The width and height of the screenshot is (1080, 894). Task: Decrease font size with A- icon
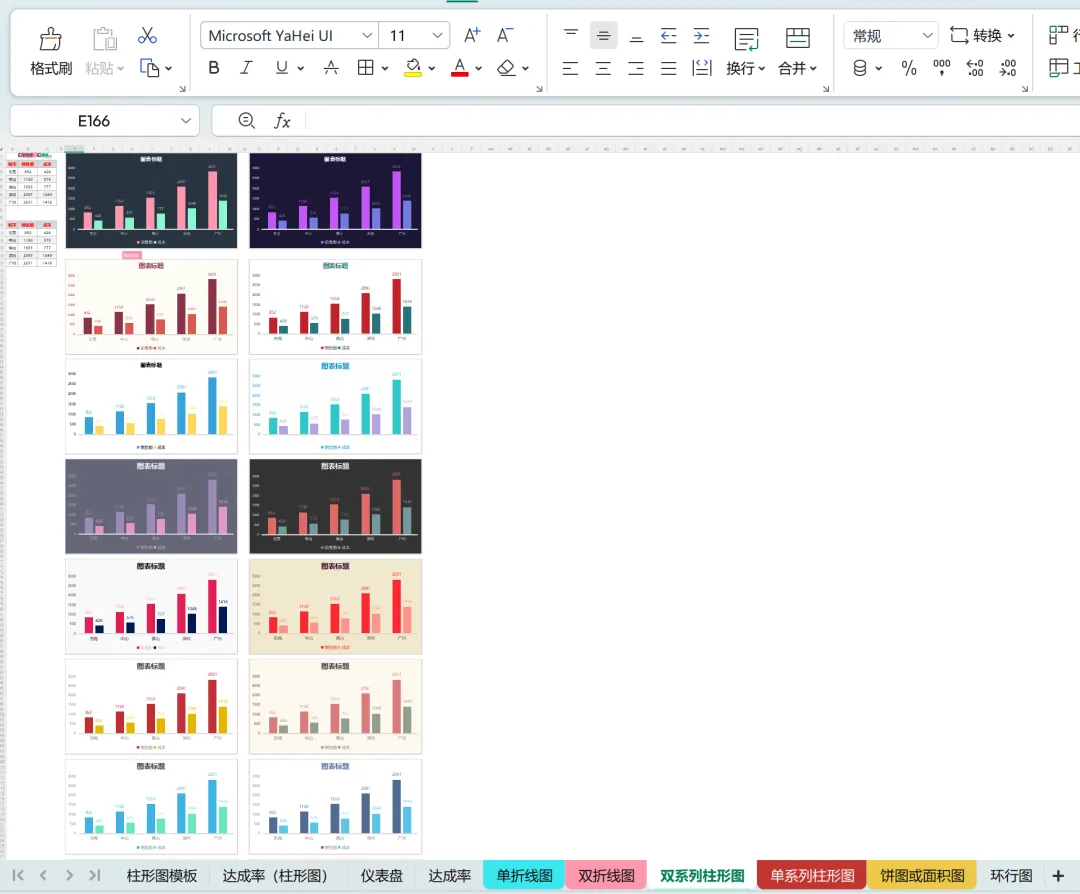pos(505,35)
